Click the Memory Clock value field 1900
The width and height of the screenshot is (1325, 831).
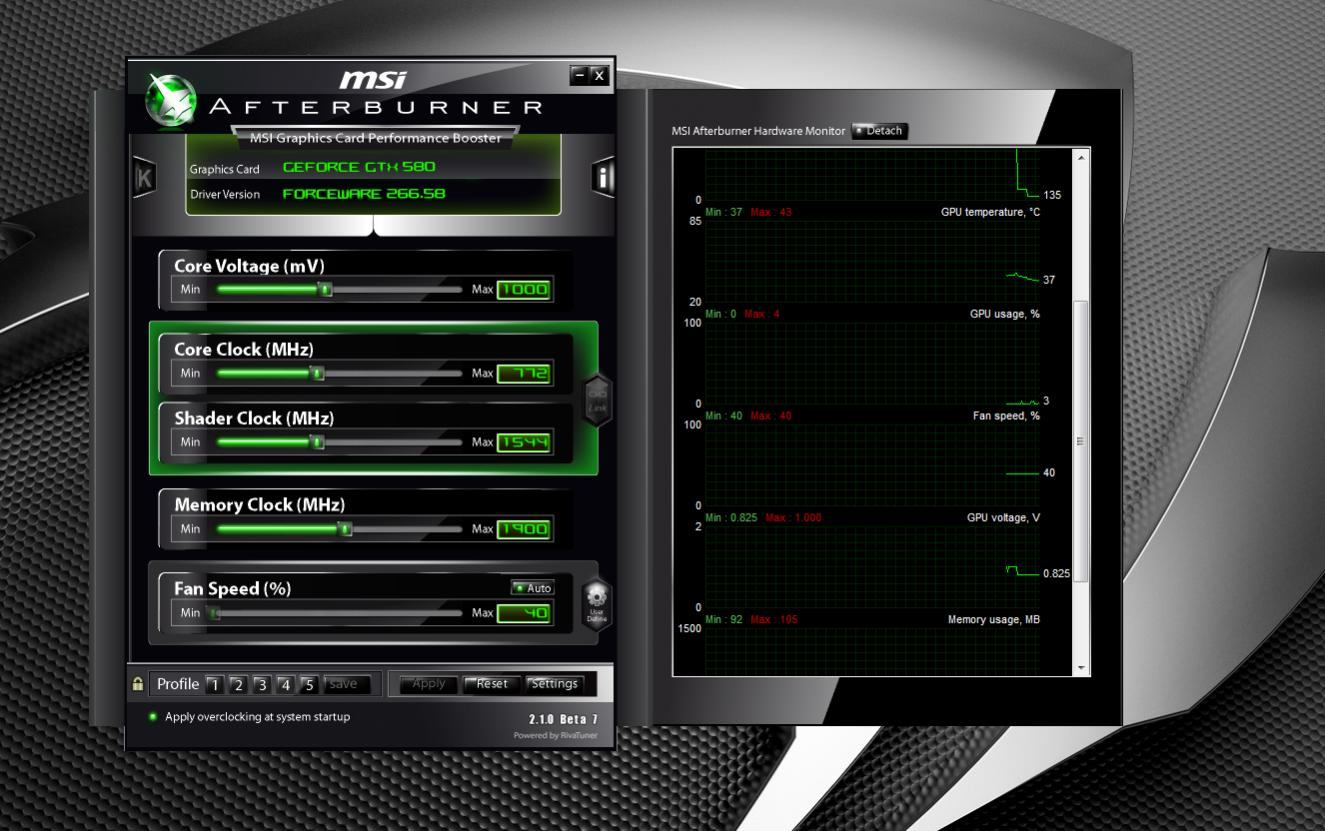(524, 529)
